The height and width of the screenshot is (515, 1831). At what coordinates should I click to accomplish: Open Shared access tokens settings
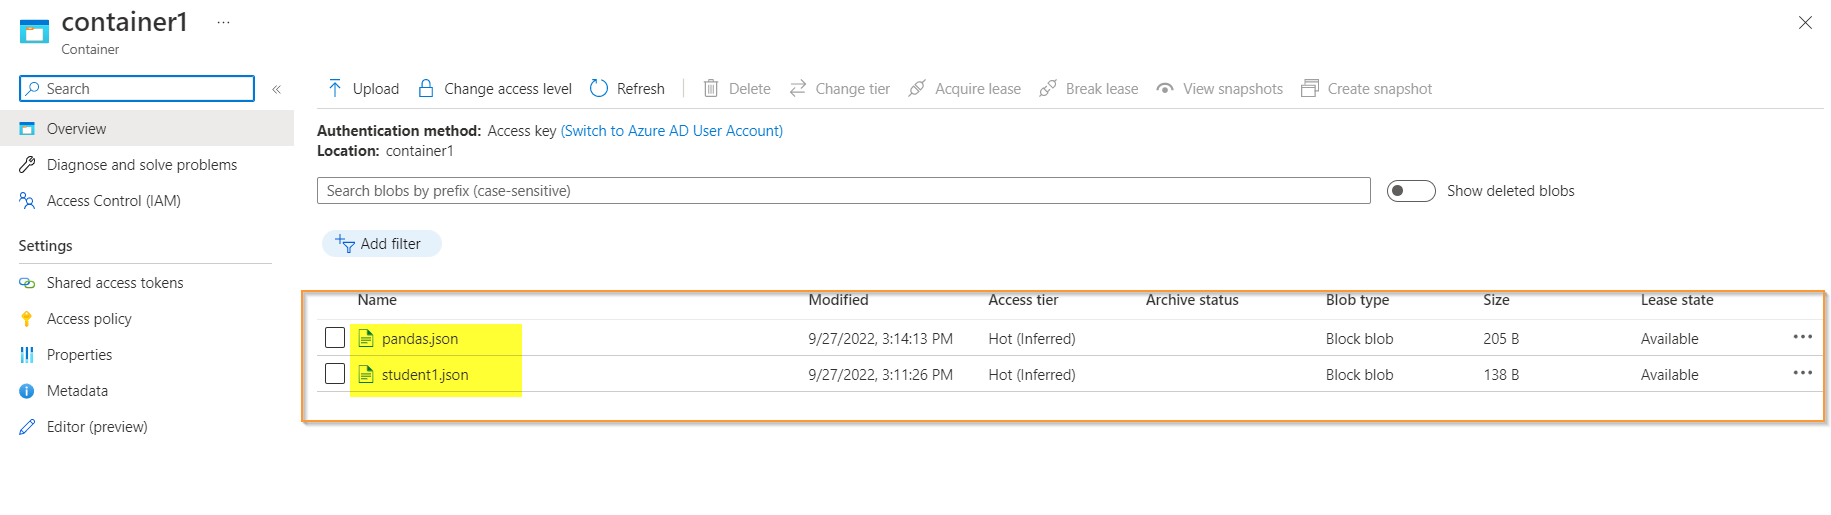click(x=115, y=283)
